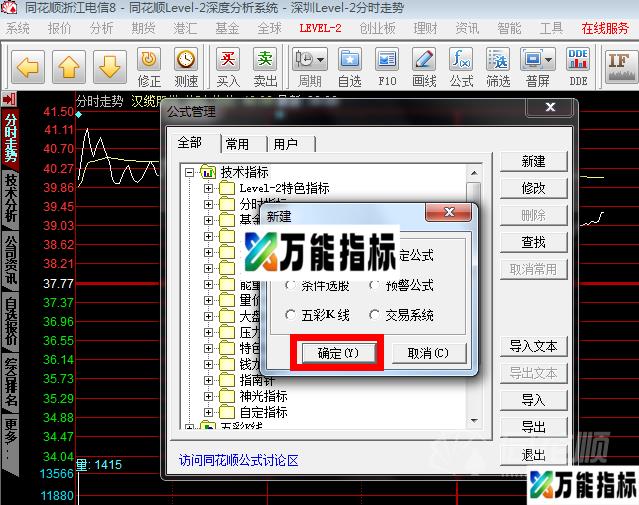Screen dimensions: 639x505
Task: Expand the 神光指标 folder
Action: click(x=208, y=396)
